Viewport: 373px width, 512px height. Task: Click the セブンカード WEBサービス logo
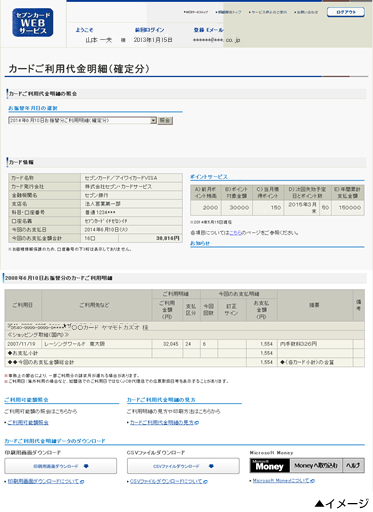coord(33,22)
